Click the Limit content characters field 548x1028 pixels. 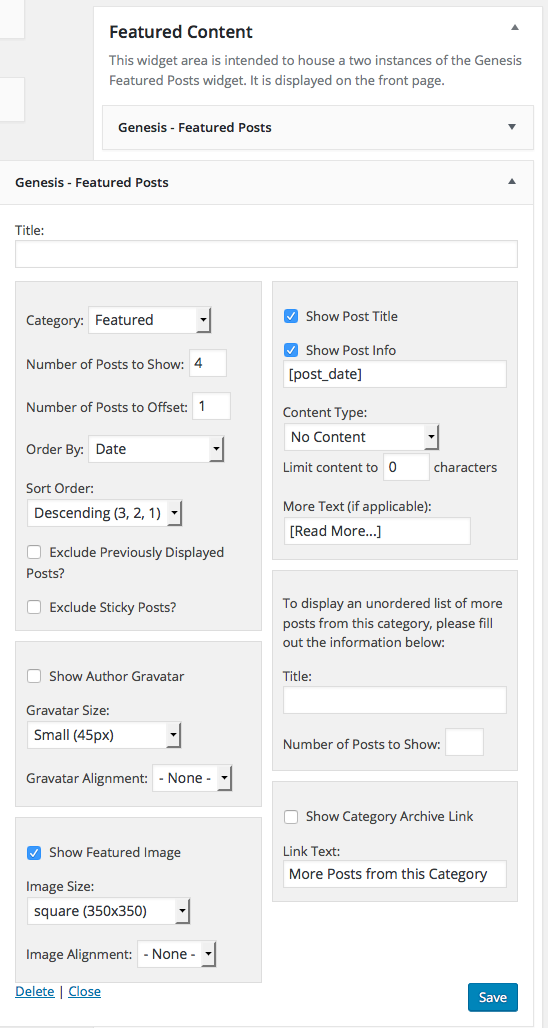point(406,467)
